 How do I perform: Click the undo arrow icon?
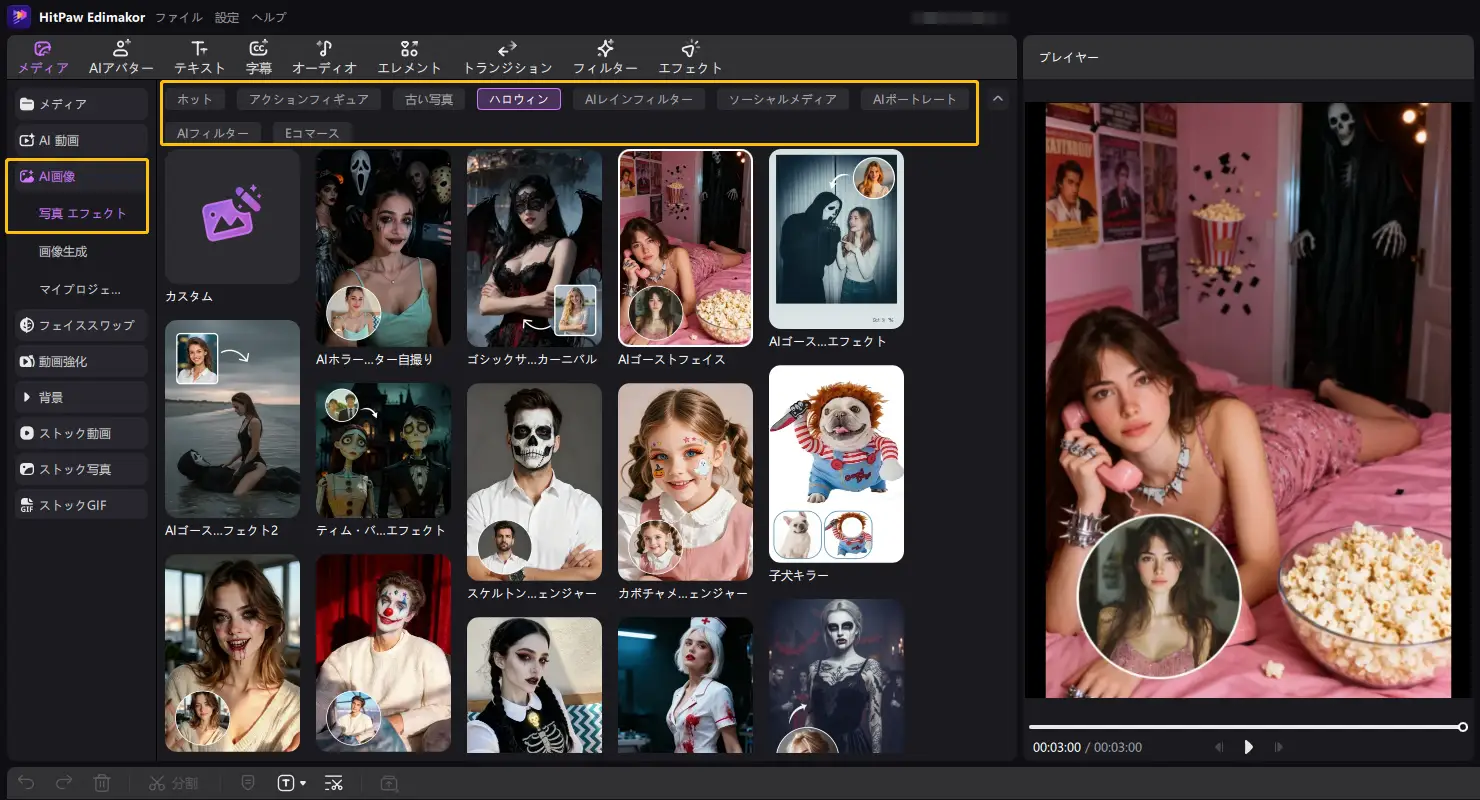coord(27,783)
